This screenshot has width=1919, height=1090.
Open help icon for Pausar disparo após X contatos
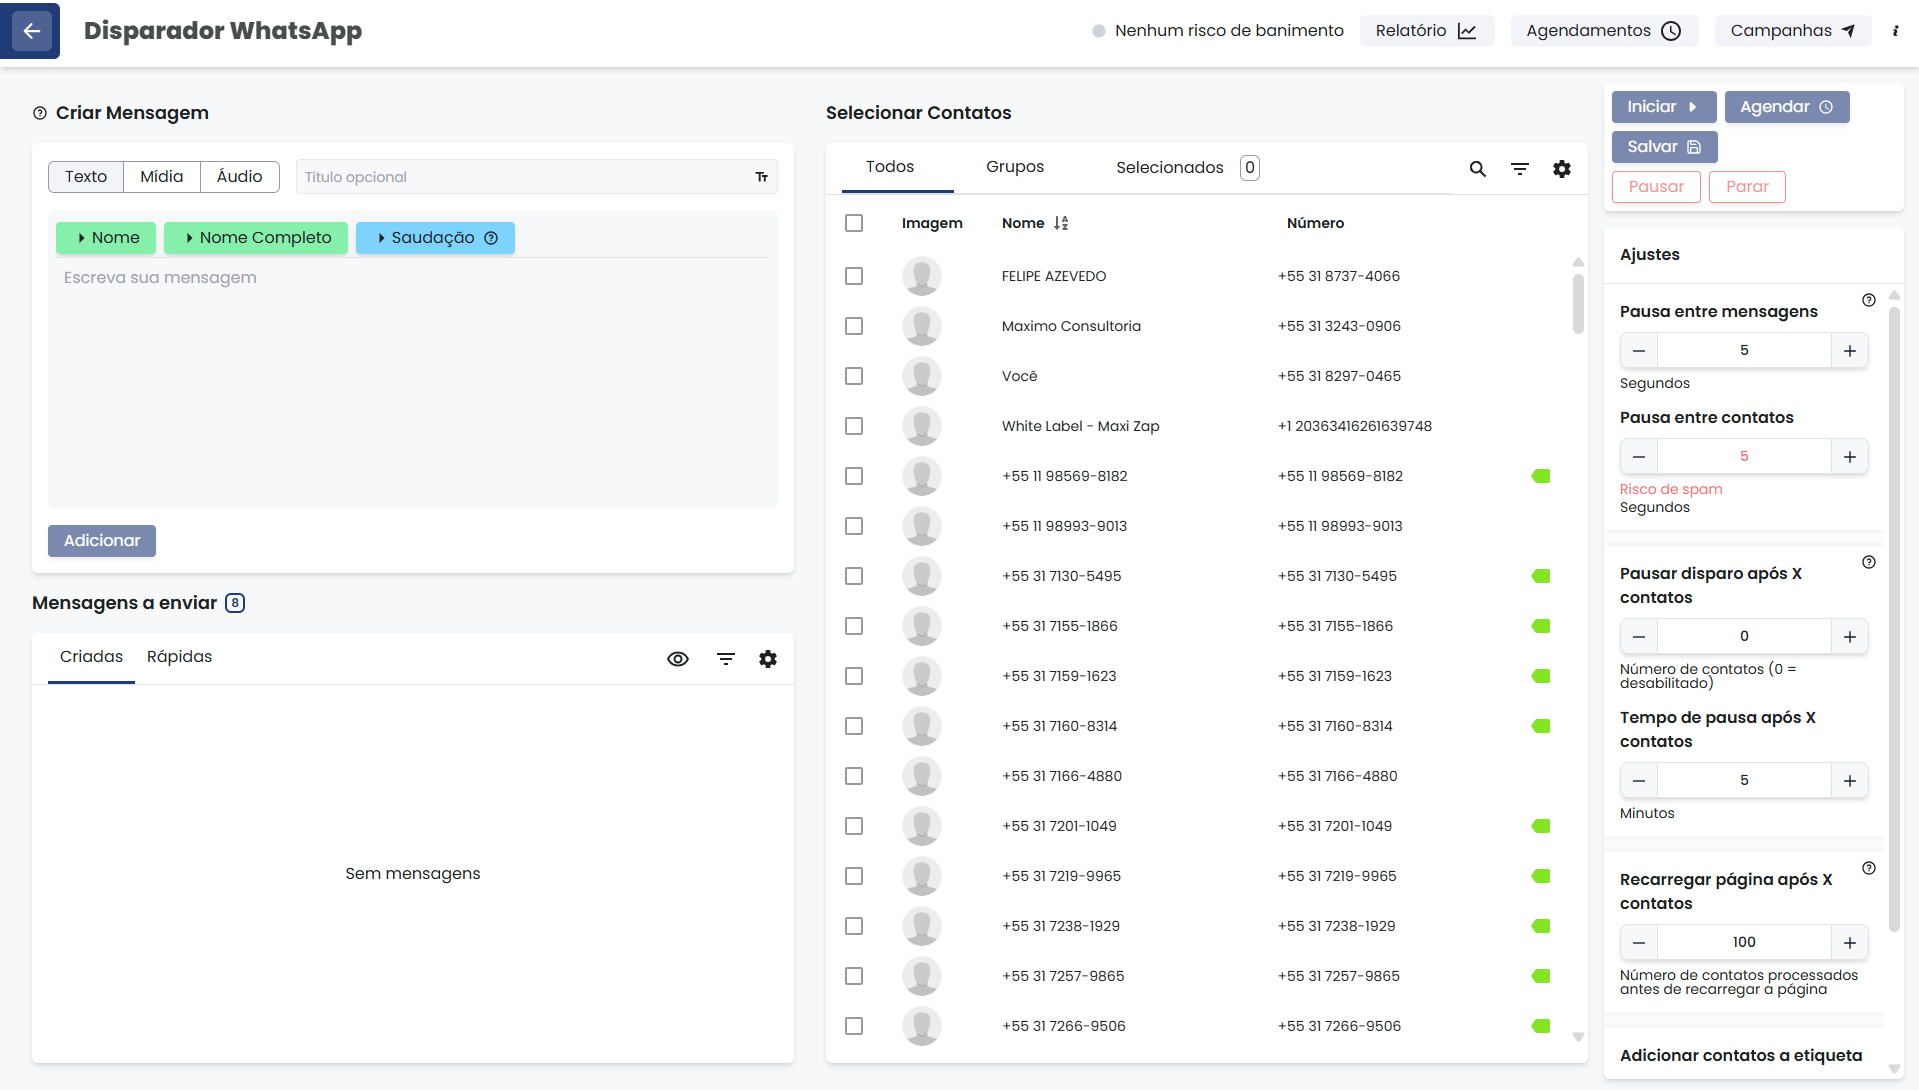point(1869,562)
